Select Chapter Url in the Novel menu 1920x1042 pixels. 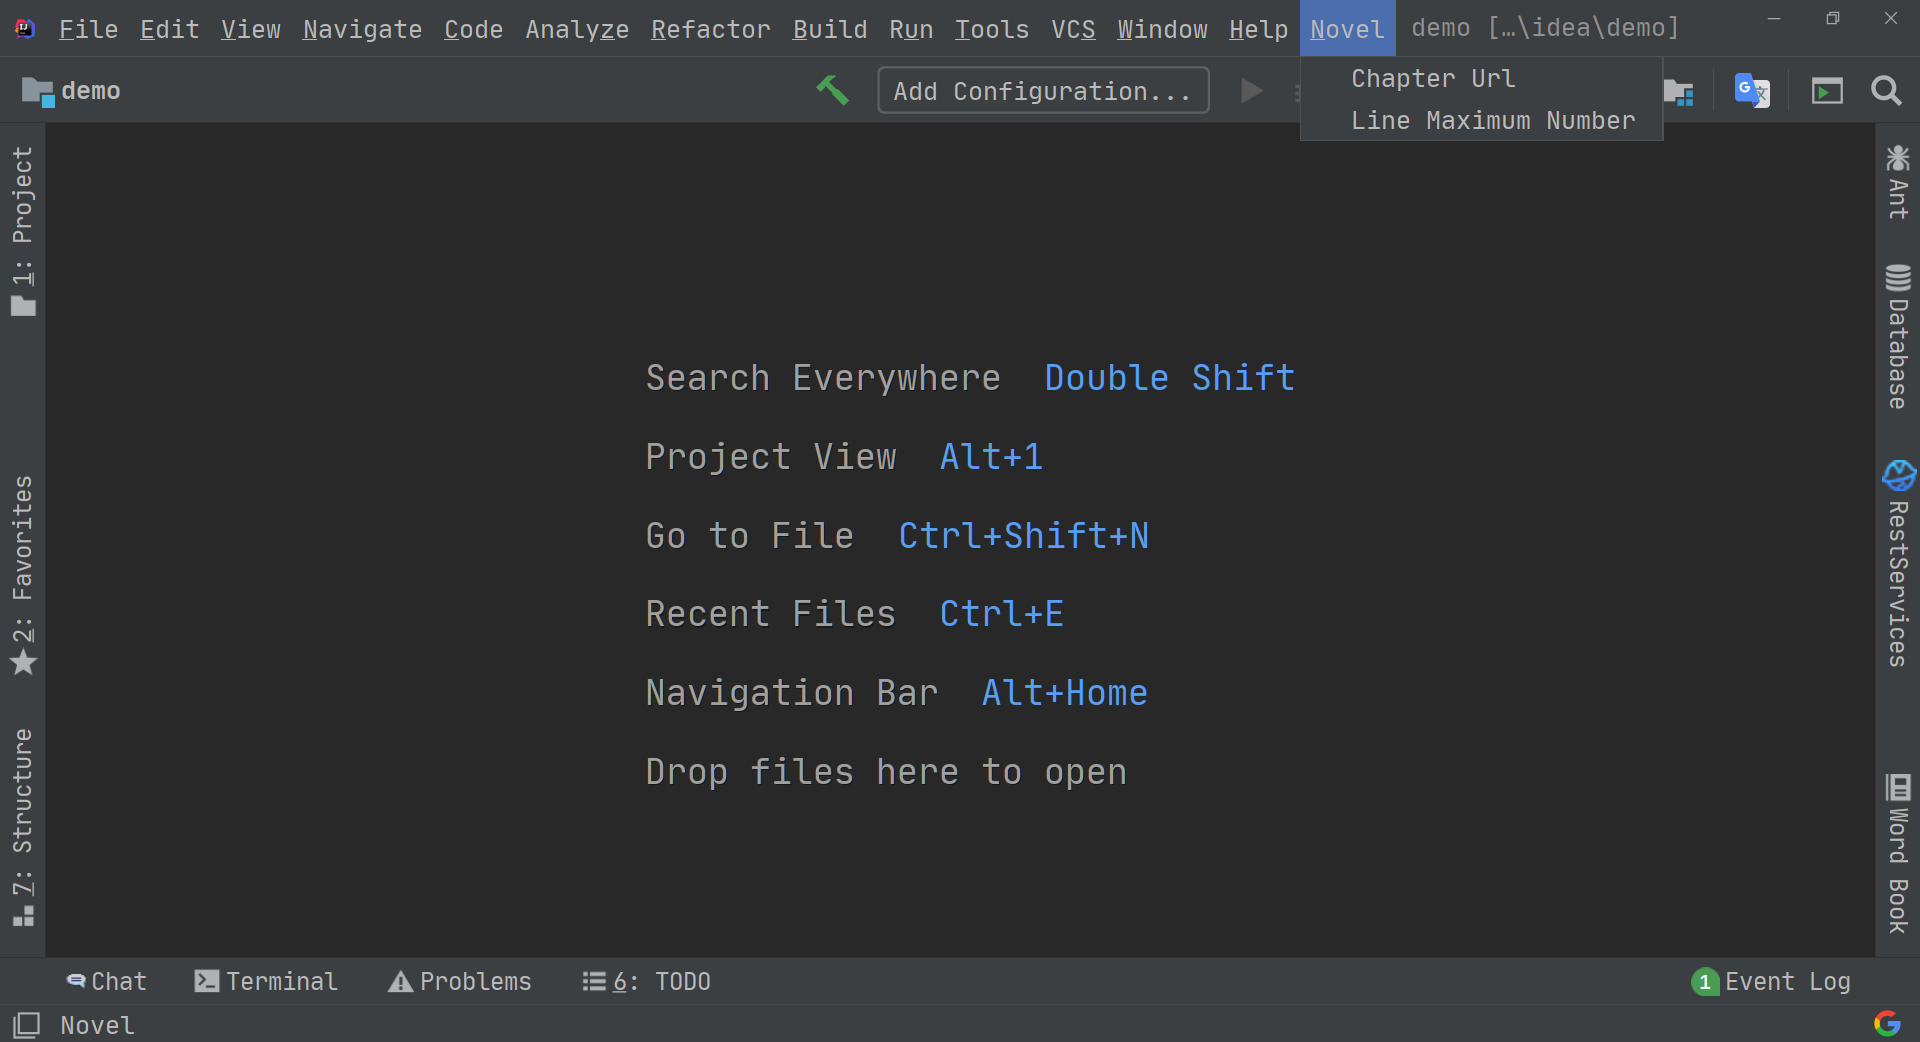1432,78
